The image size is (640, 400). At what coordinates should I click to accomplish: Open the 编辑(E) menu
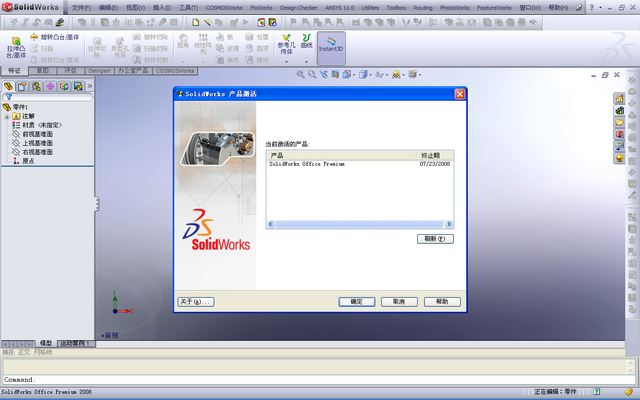pyautogui.click(x=108, y=8)
